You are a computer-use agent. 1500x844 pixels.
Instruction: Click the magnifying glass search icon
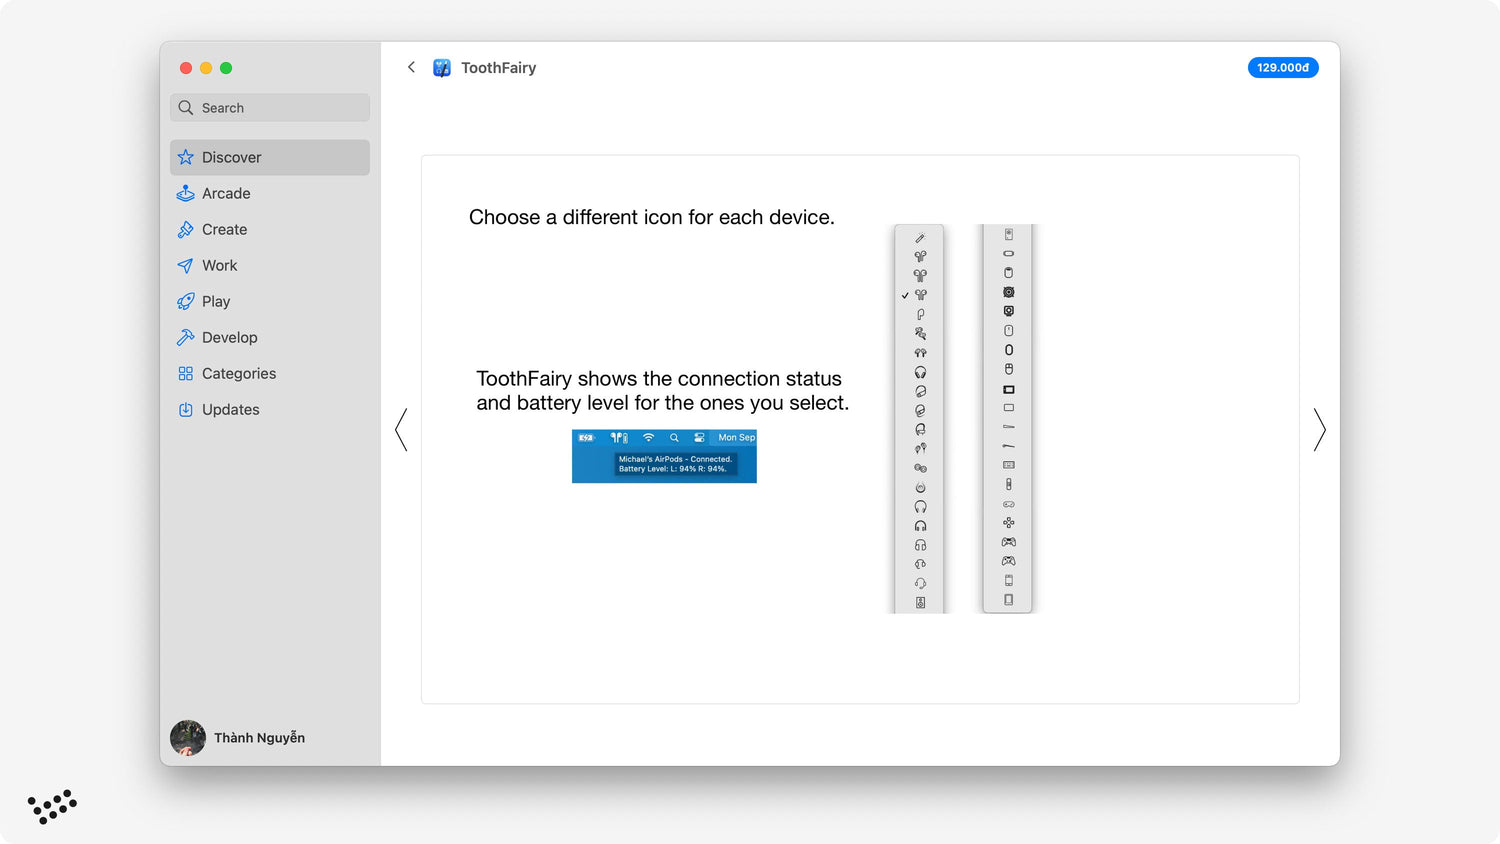tap(186, 108)
